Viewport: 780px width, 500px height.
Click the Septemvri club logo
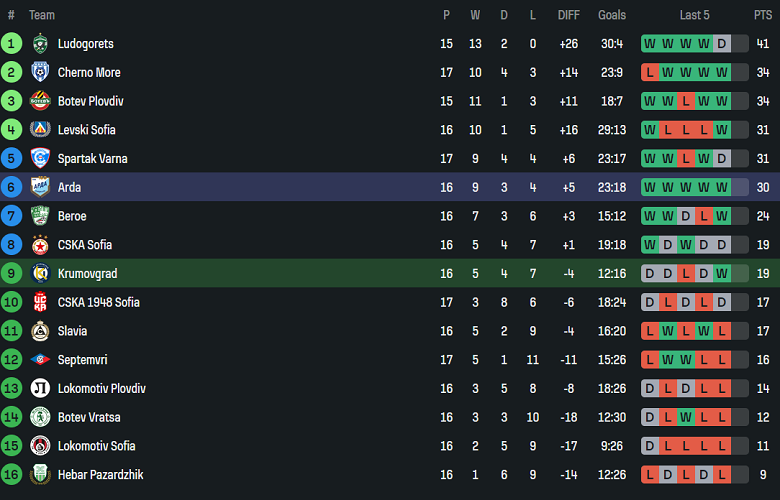tap(40, 360)
